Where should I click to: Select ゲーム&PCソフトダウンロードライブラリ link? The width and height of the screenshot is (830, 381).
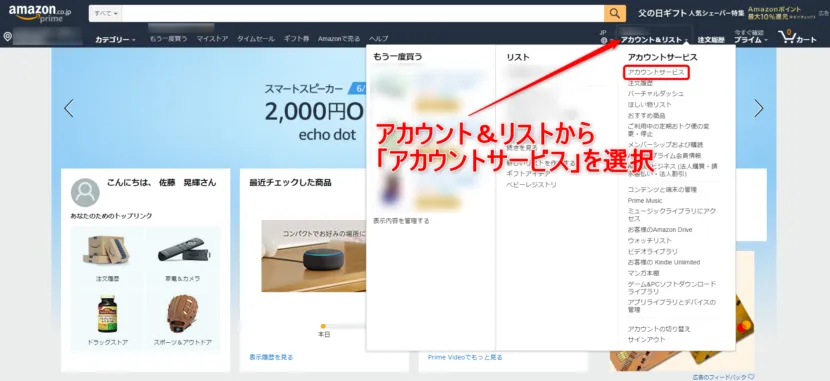coord(672,288)
